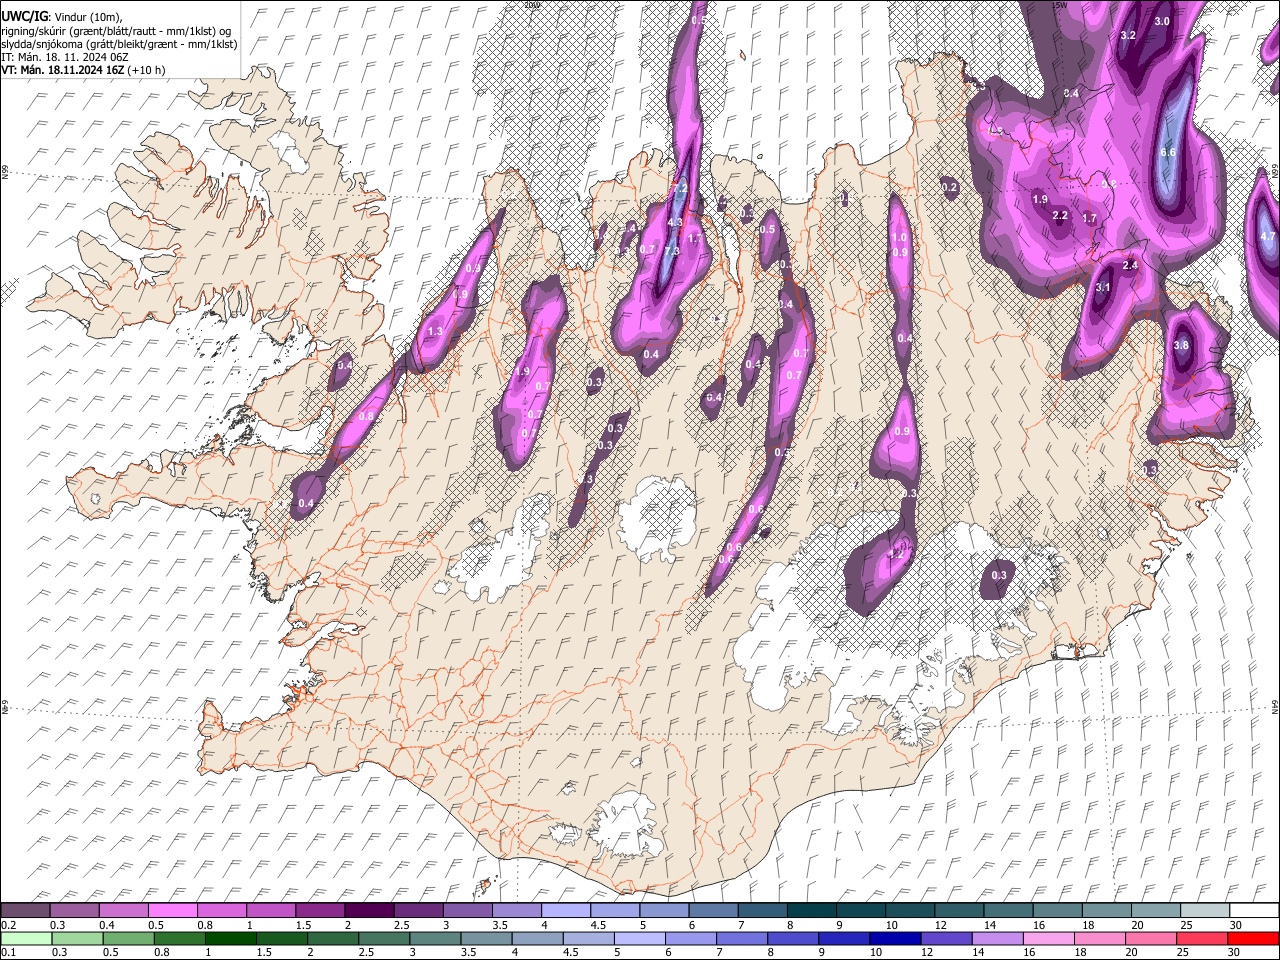Click the 3.1 precipitation value on map
This screenshot has height=960, width=1280.
[x=1103, y=287]
